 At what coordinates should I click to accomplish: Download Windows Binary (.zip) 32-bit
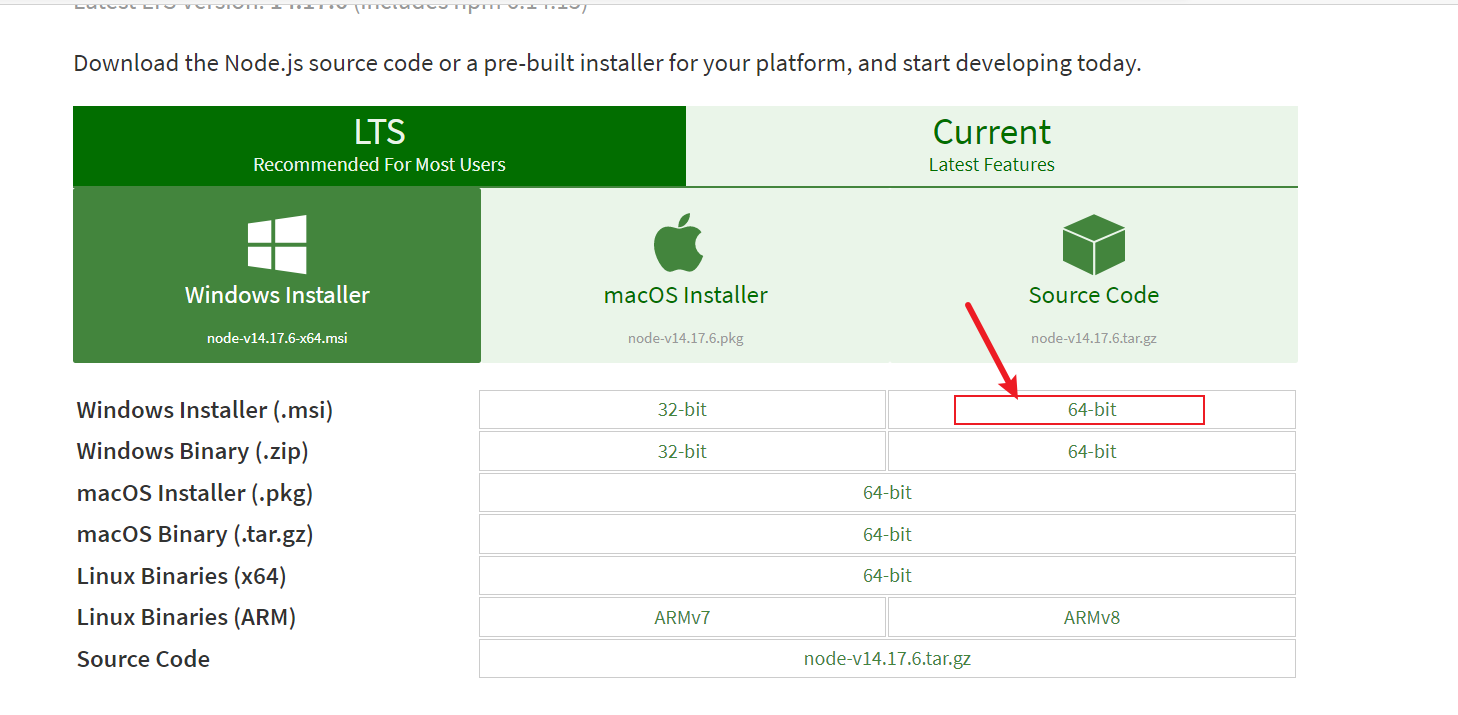(682, 451)
